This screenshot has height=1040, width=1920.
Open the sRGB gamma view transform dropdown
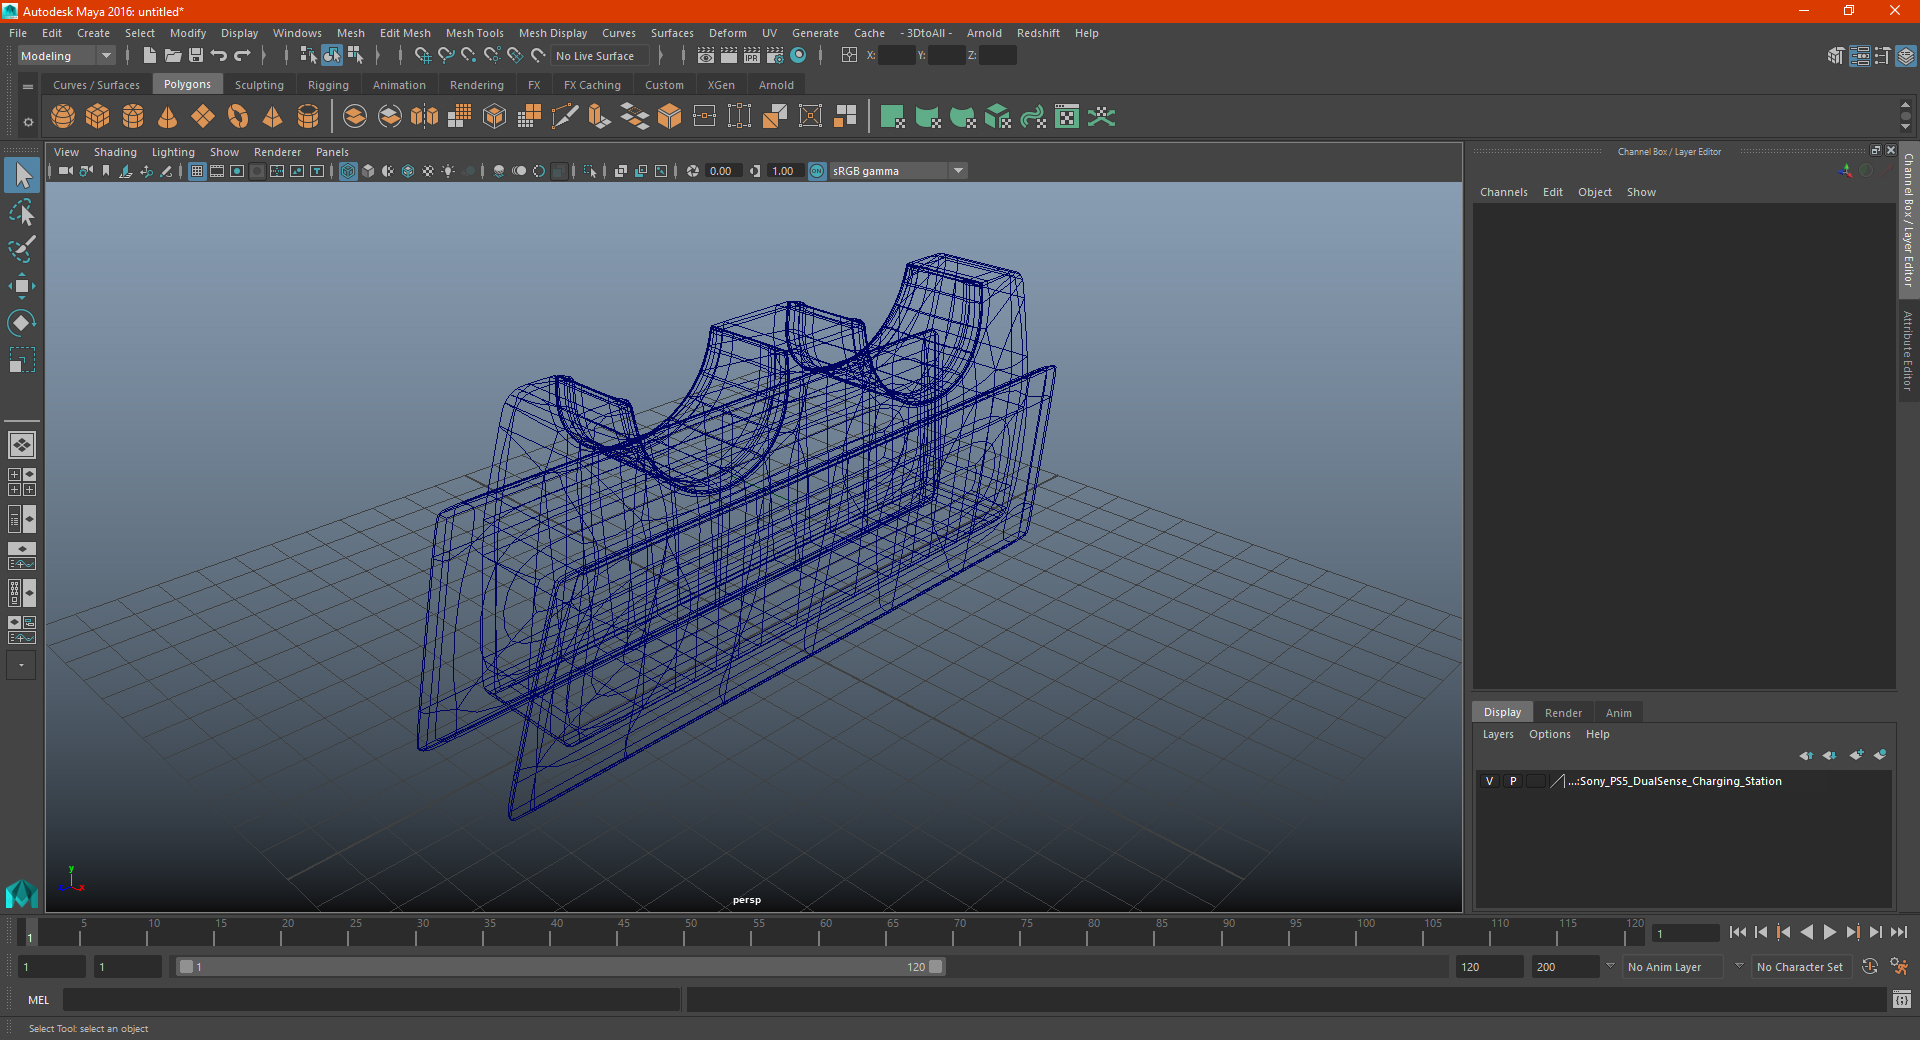898,171
